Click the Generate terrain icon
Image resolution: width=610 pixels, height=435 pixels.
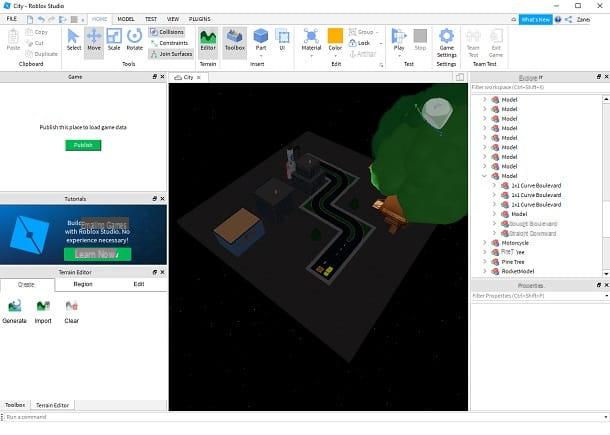tap(14, 306)
